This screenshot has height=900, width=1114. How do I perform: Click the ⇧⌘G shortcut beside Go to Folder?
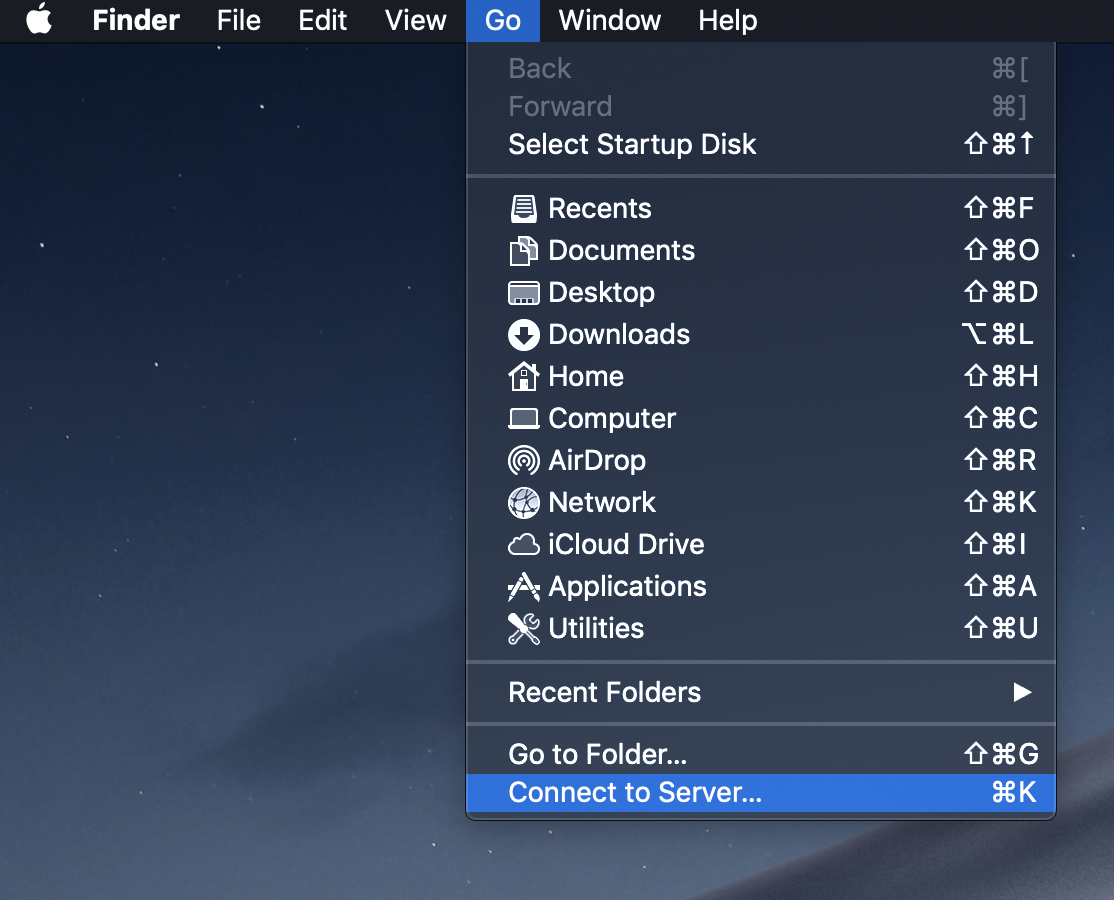(1001, 754)
